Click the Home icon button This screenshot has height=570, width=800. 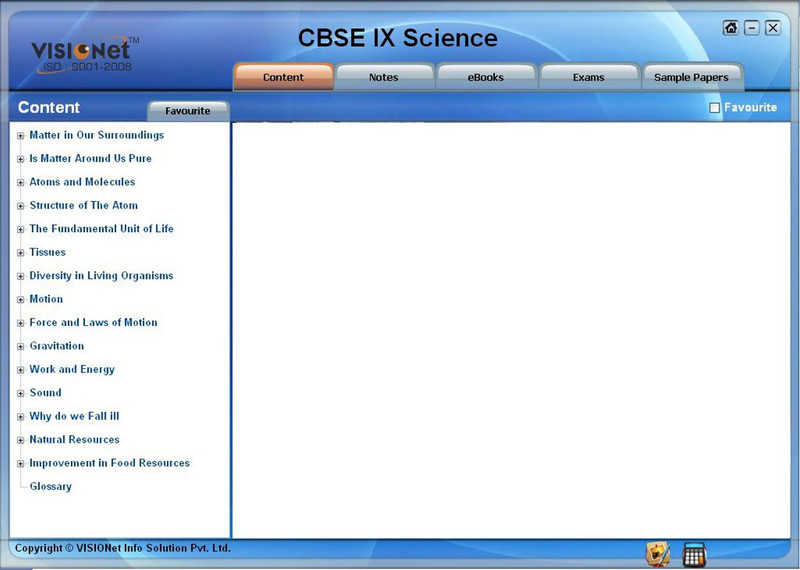pyautogui.click(x=731, y=28)
